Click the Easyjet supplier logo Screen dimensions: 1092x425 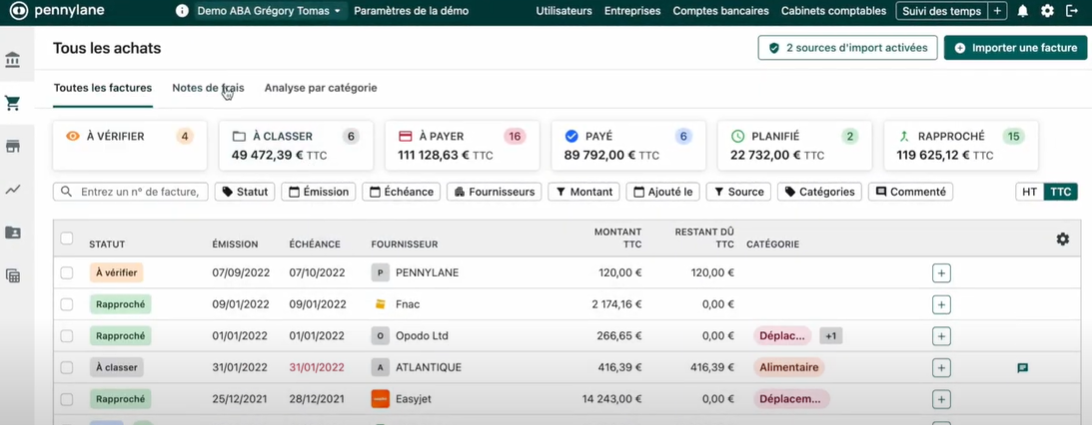click(x=380, y=399)
